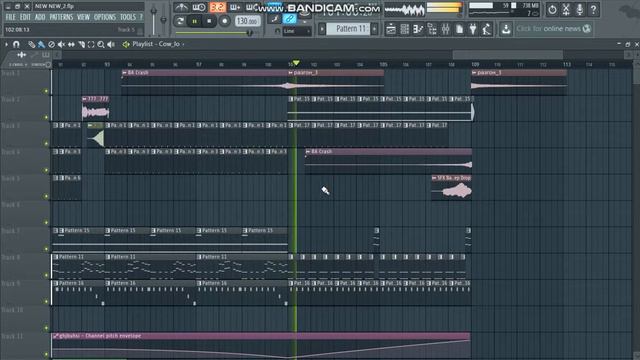Click the 'Click for online news' link
The image size is (640, 360).
[x=553, y=29]
